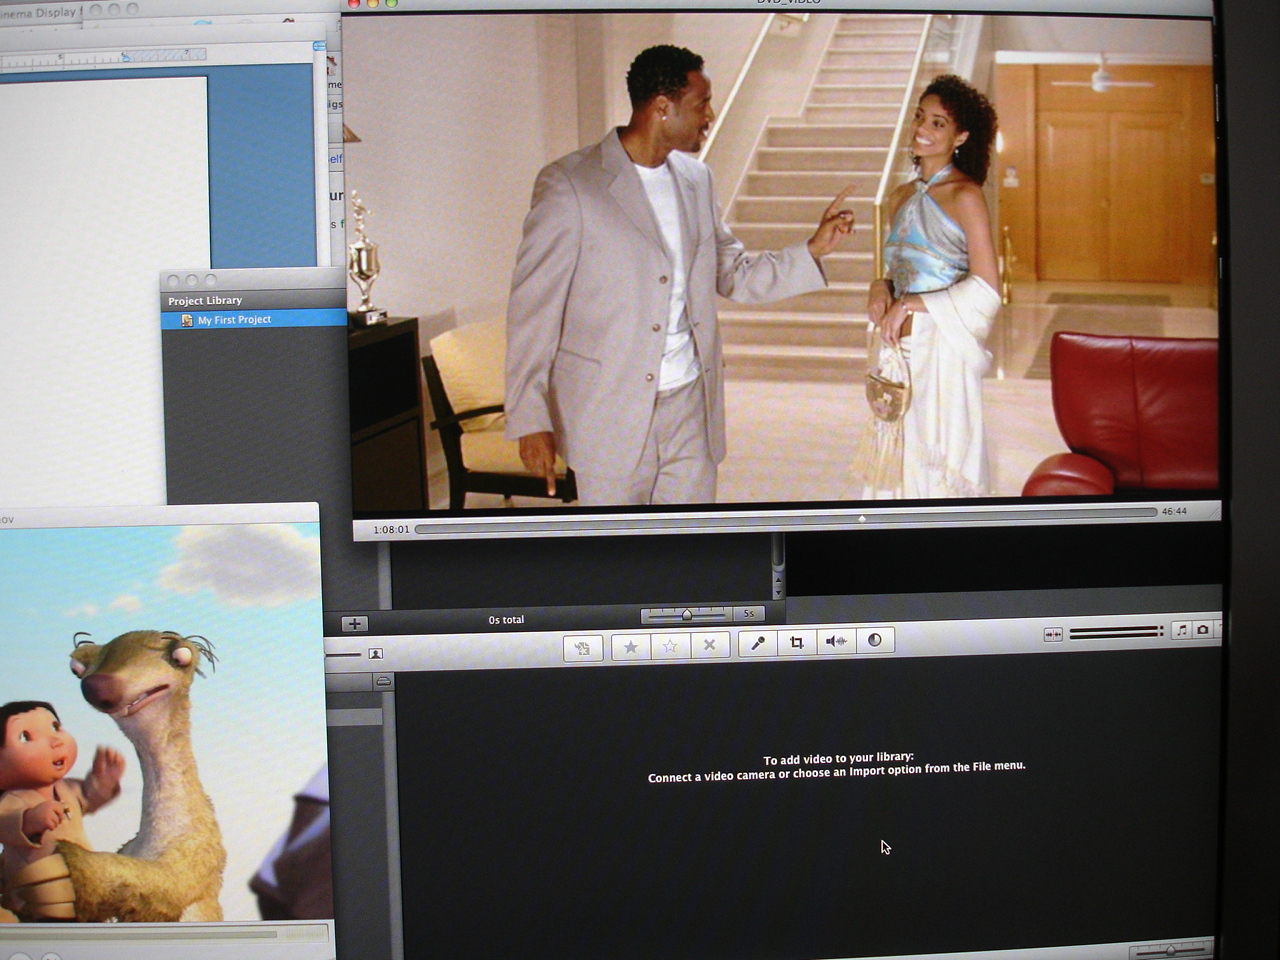Click the 0s total duration text
The width and height of the screenshot is (1280, 960).
[x=506, y=620]
